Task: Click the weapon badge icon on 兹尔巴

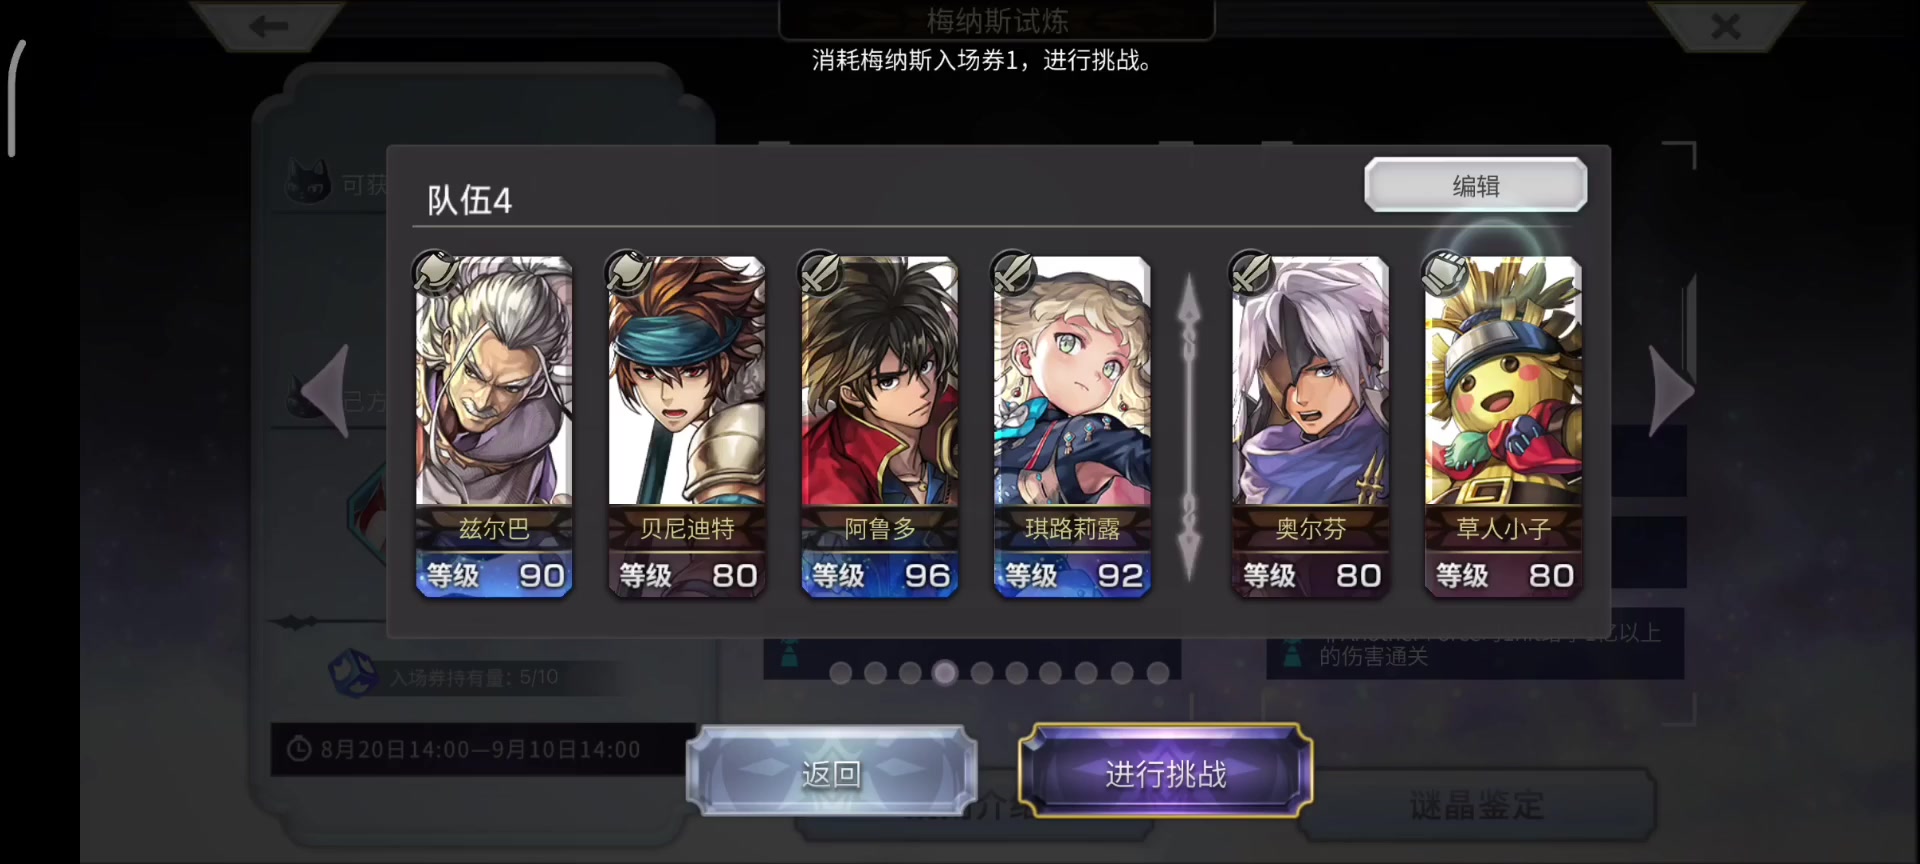Action: click(435, 271)
